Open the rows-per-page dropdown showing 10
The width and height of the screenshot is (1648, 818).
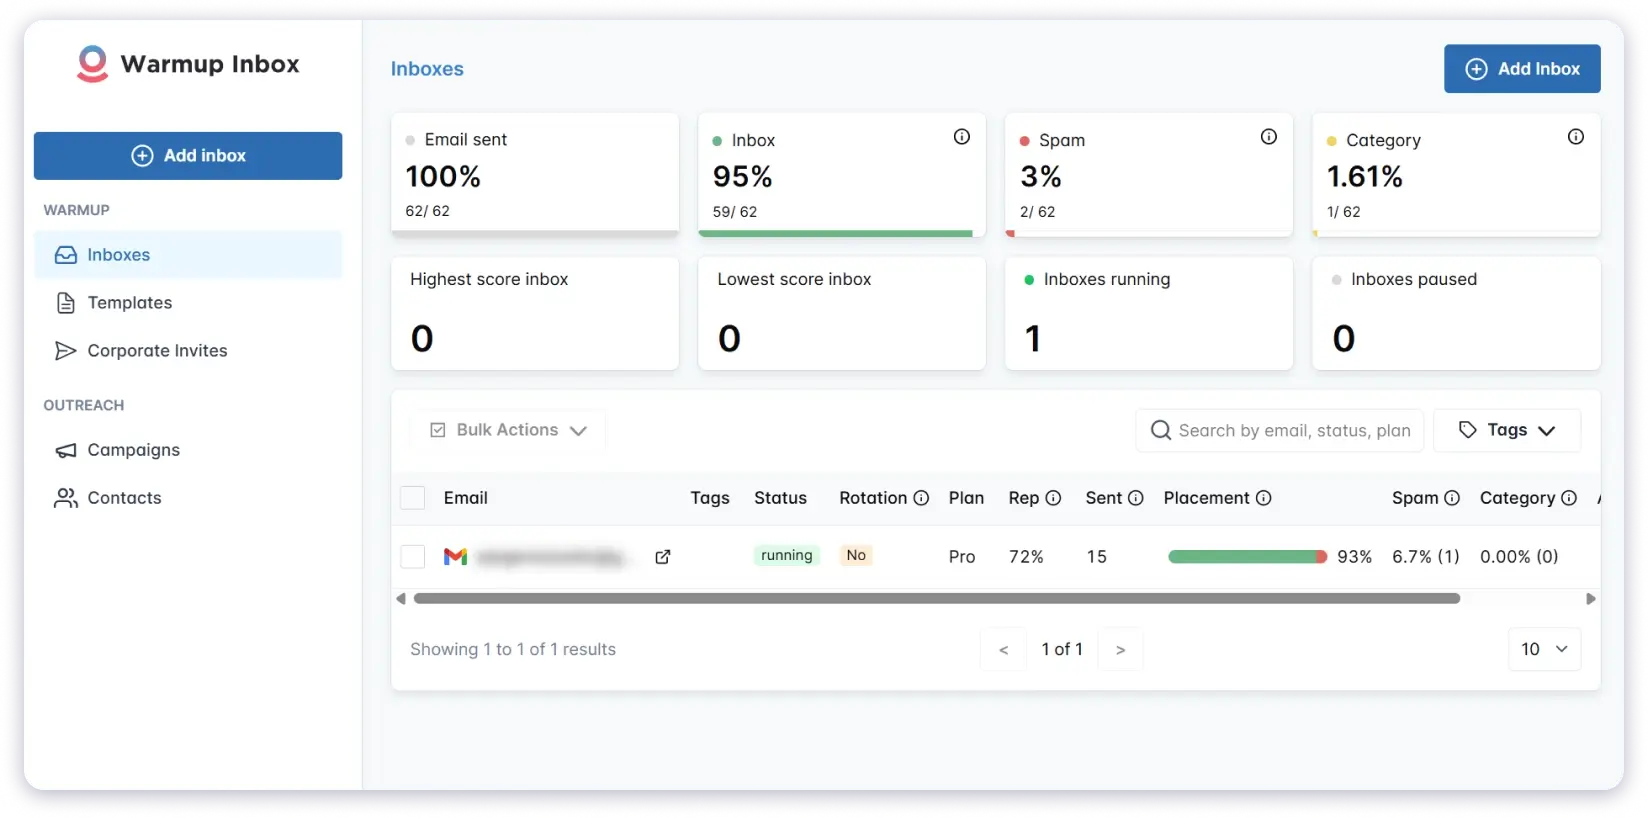tap(1544, 649)
